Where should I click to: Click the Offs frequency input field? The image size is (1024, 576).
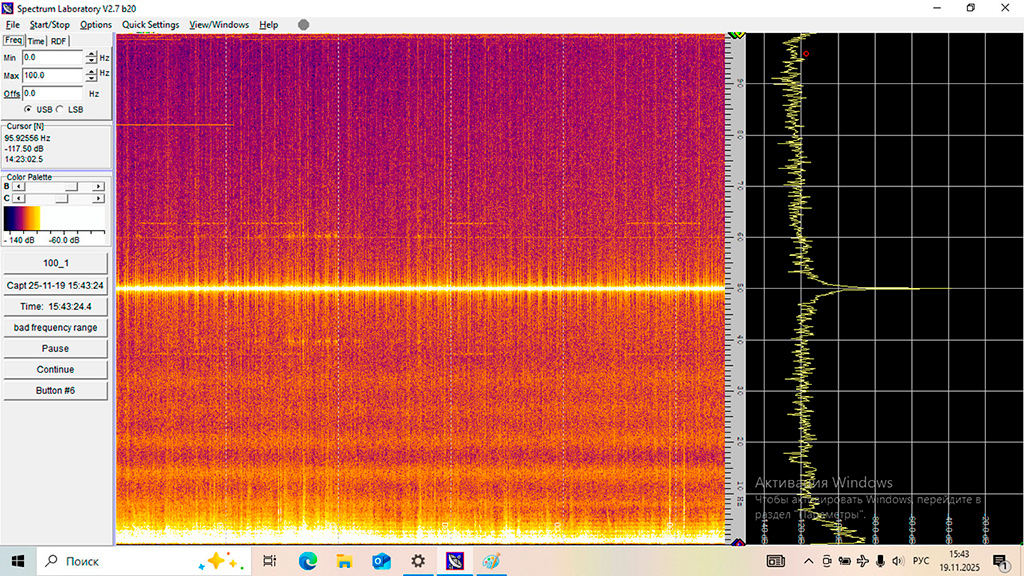click(x=55, y=93)
